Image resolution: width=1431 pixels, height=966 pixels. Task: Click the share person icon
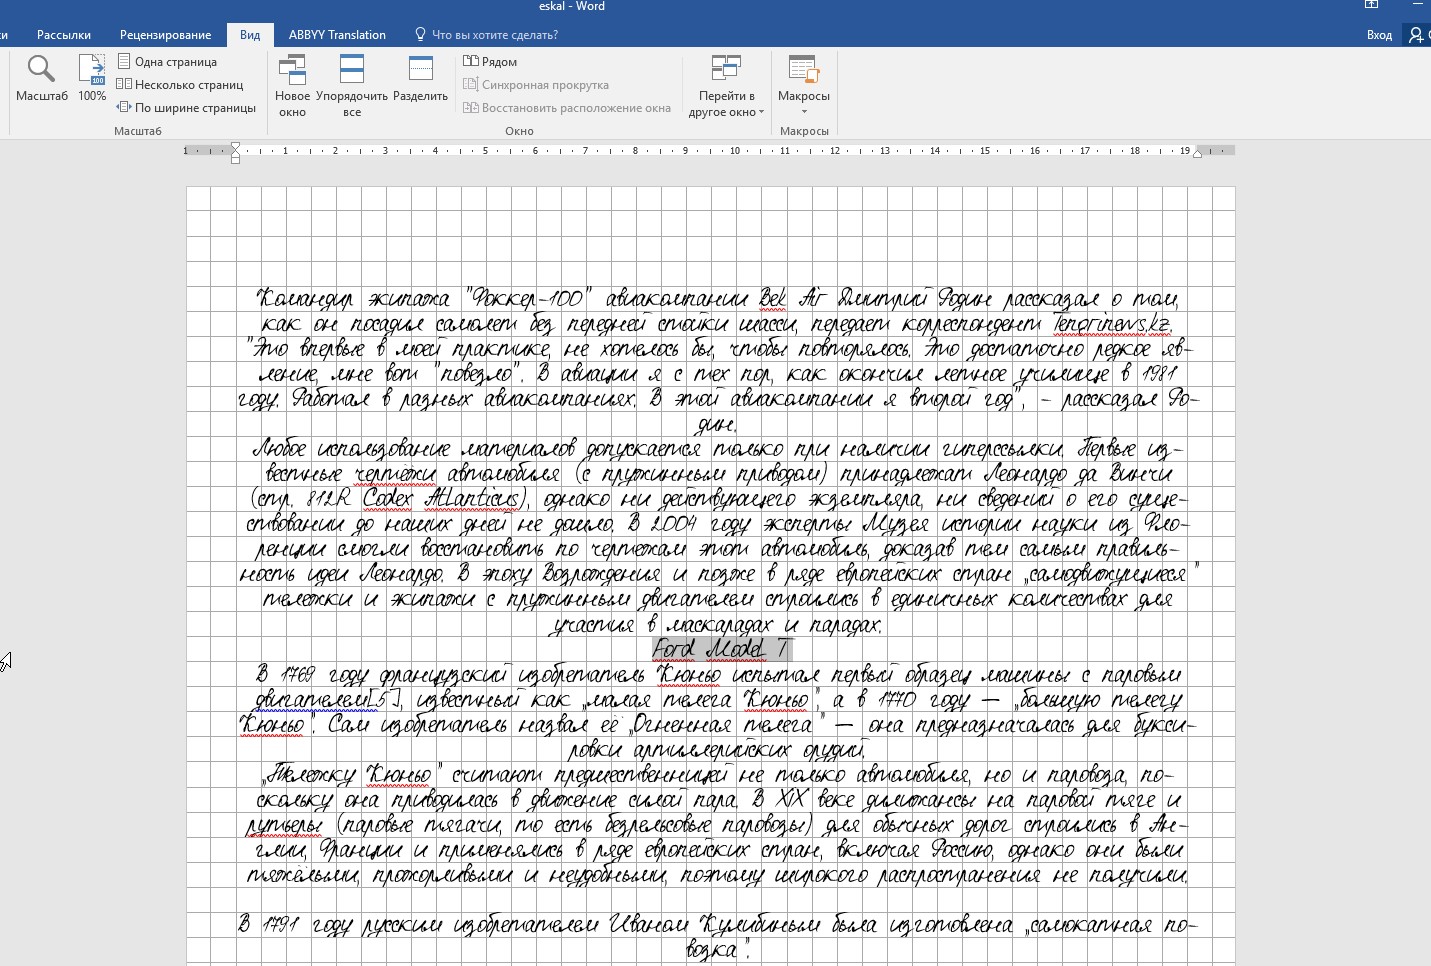point(1416,35)
